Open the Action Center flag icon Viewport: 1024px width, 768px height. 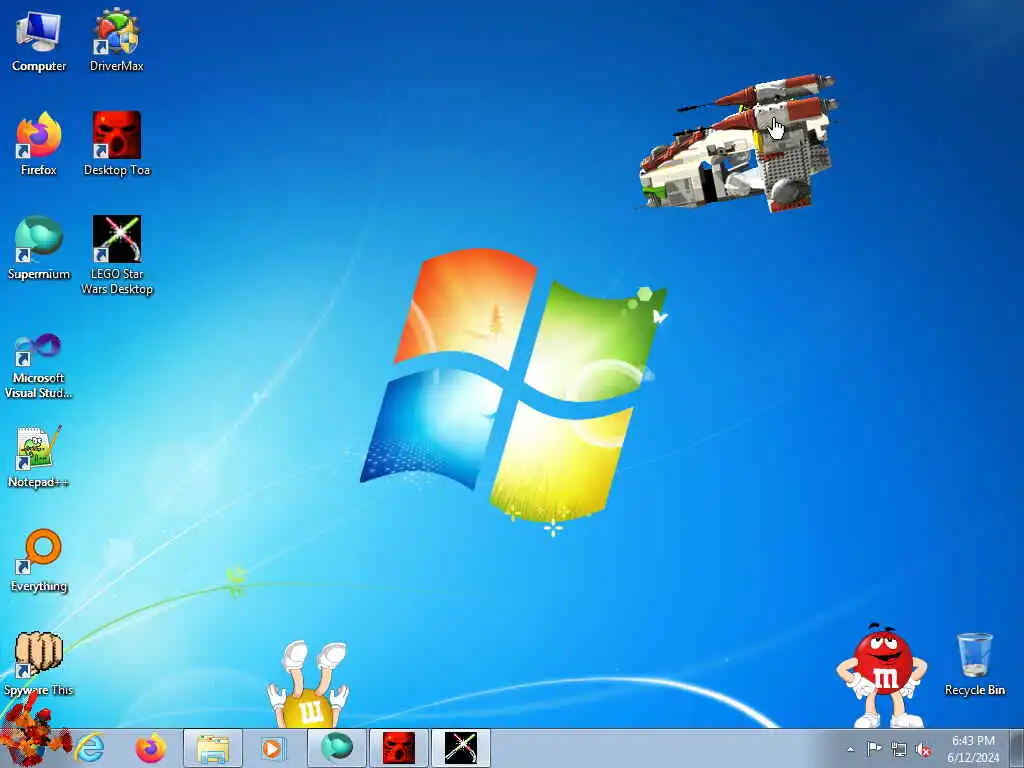click(874, 748)
